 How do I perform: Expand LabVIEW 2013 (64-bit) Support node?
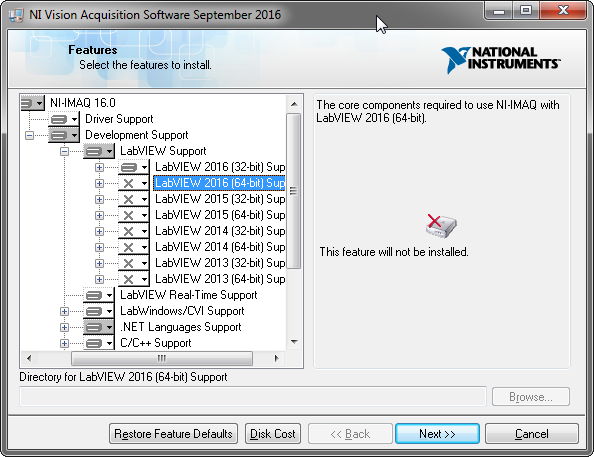[x=99, y=279]
